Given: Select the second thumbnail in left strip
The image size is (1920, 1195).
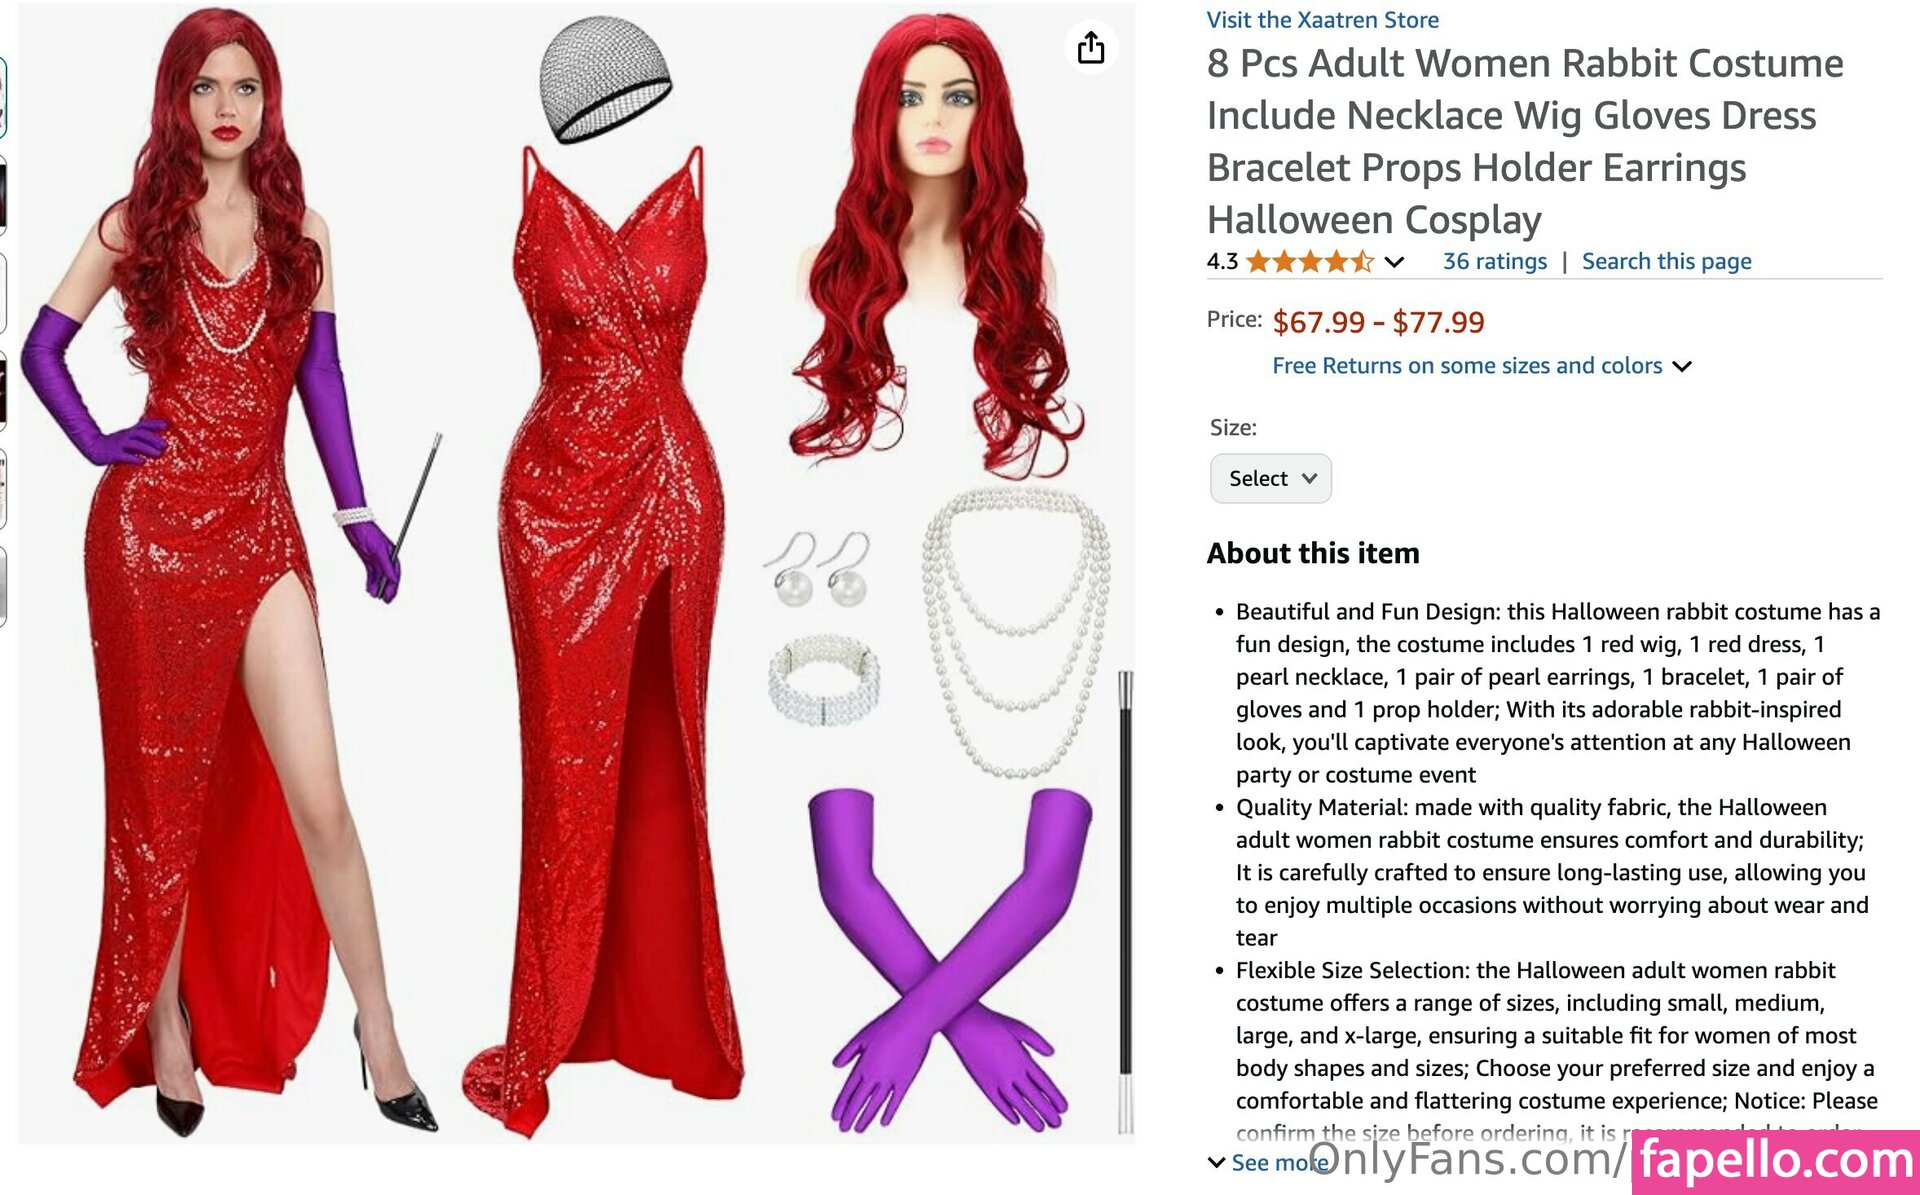Looking at the screenshot, I should [3, 195].
